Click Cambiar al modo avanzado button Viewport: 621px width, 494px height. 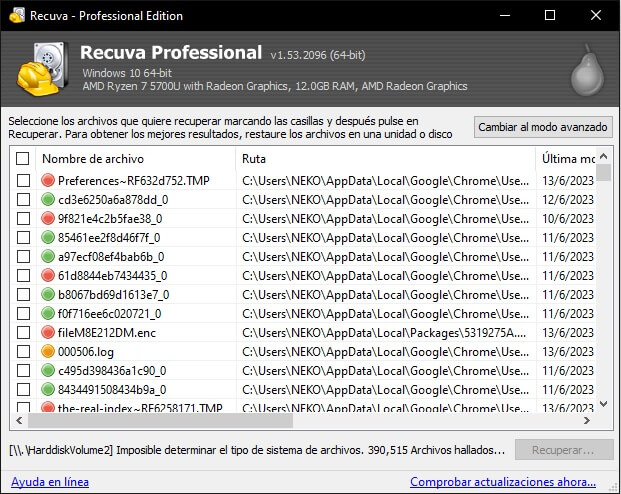(x=543, y=127)
